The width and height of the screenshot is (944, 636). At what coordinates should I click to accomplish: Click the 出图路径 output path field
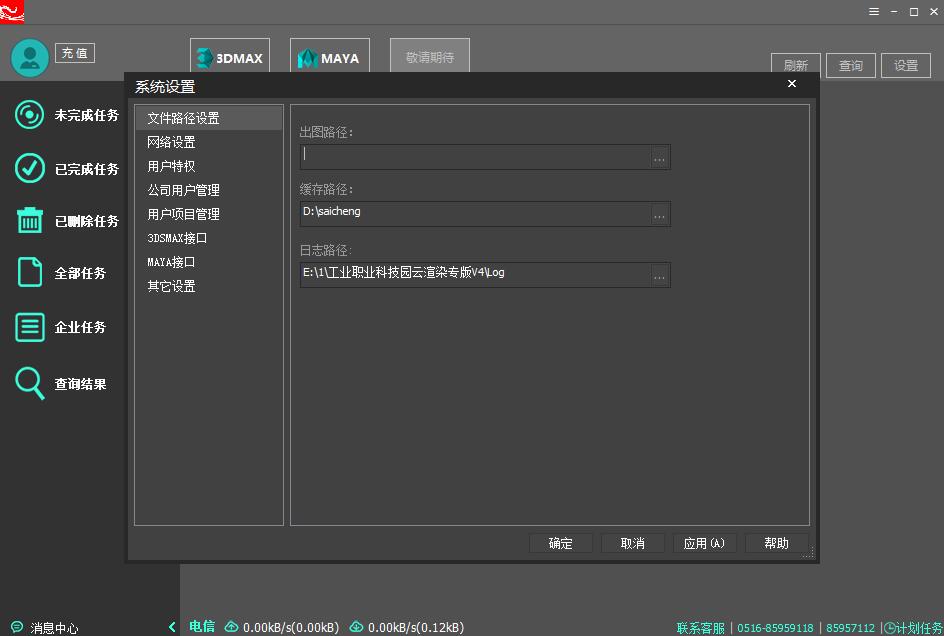(475, 156)
